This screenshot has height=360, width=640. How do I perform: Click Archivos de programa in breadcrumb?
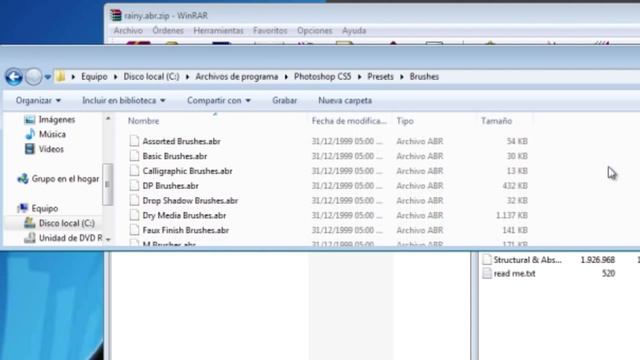pos(237,77)
